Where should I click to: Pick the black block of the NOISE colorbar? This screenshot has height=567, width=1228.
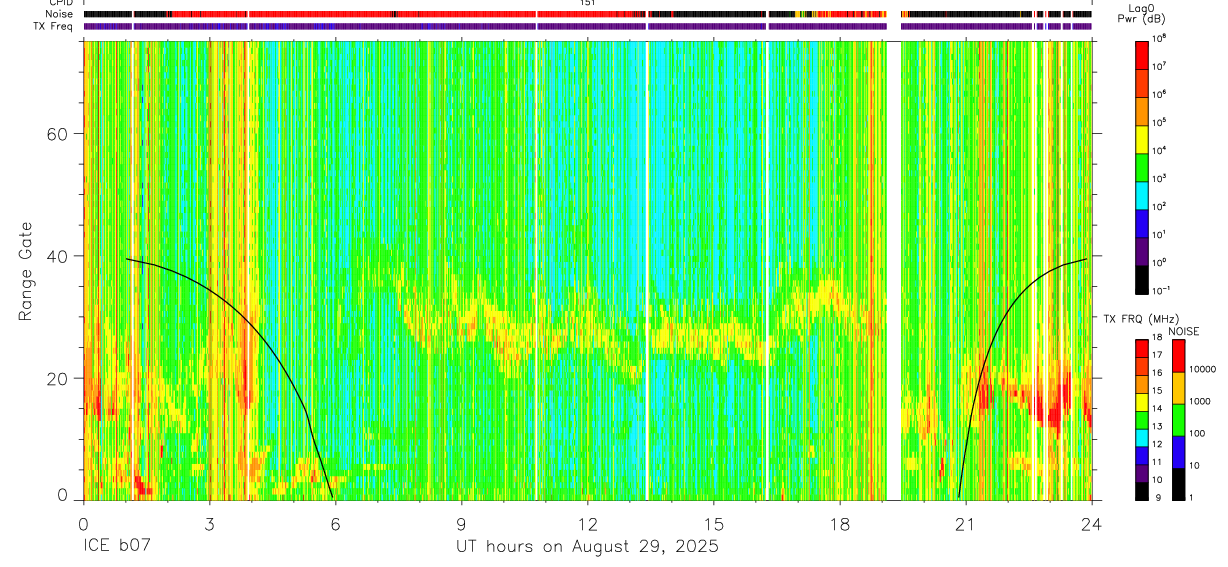click(x=1178, y=484)
